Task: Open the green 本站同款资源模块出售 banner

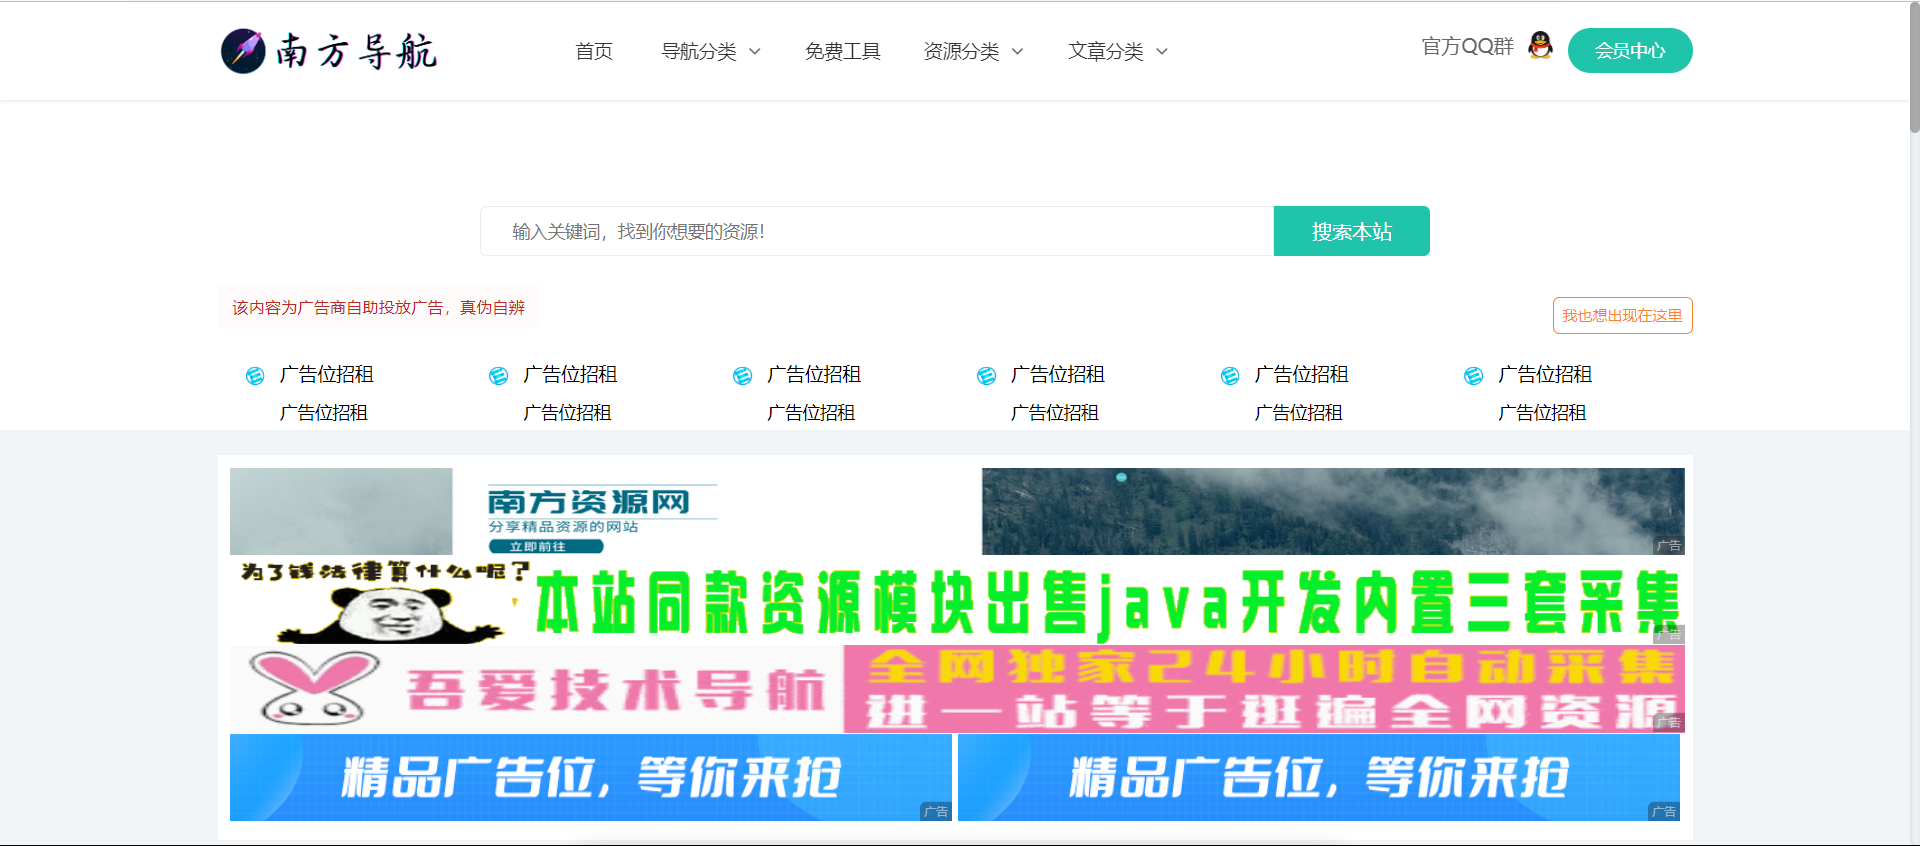Action: click(x=957, y=601)
